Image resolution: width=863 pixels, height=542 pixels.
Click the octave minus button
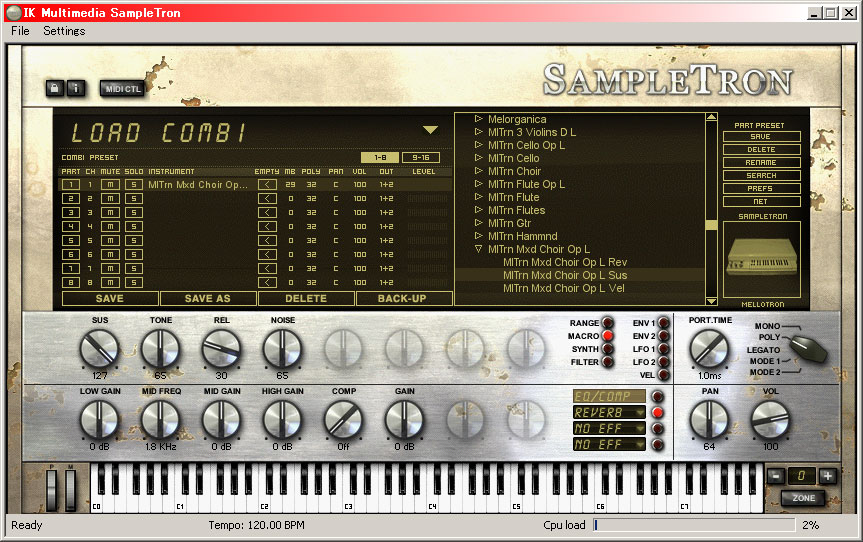(775, 476)
